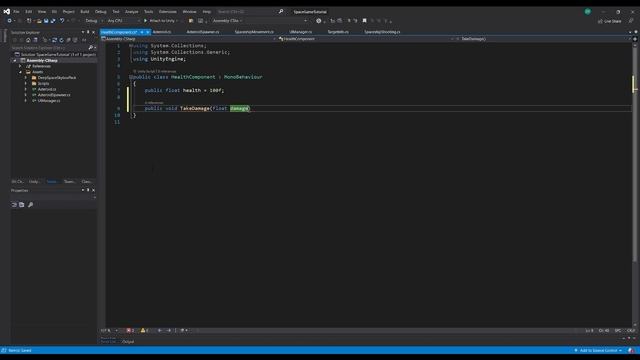Expand the DeepSpaceSkyboxPack folder

click(x=26, y=78)
